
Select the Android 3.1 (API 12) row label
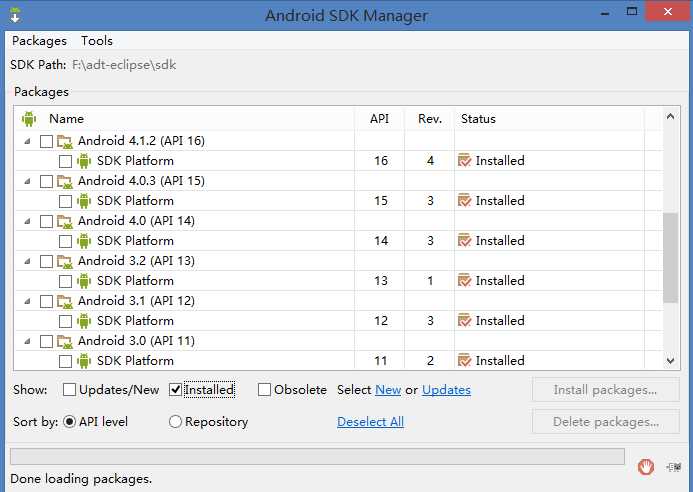(136, 301)
